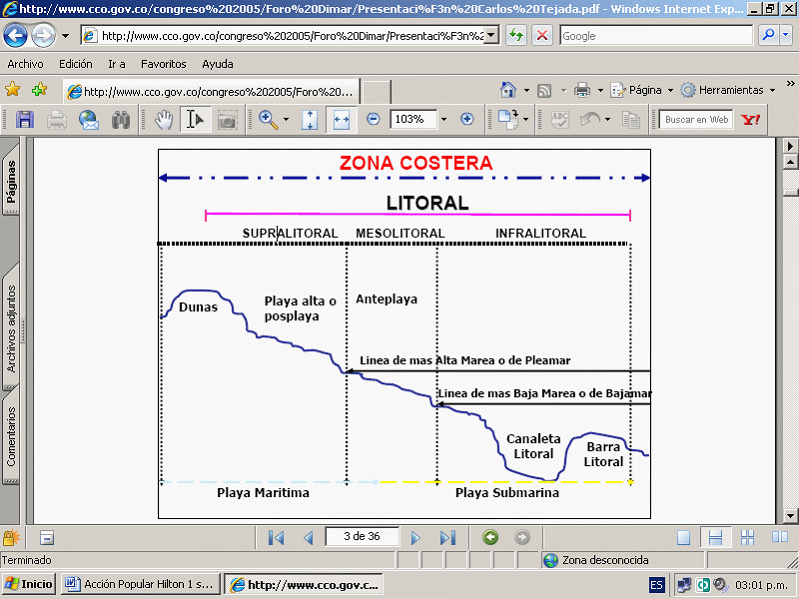This screenshot has width=799, height=599.
Task: Click the Fit Width icon
Action: pos(341,119)
